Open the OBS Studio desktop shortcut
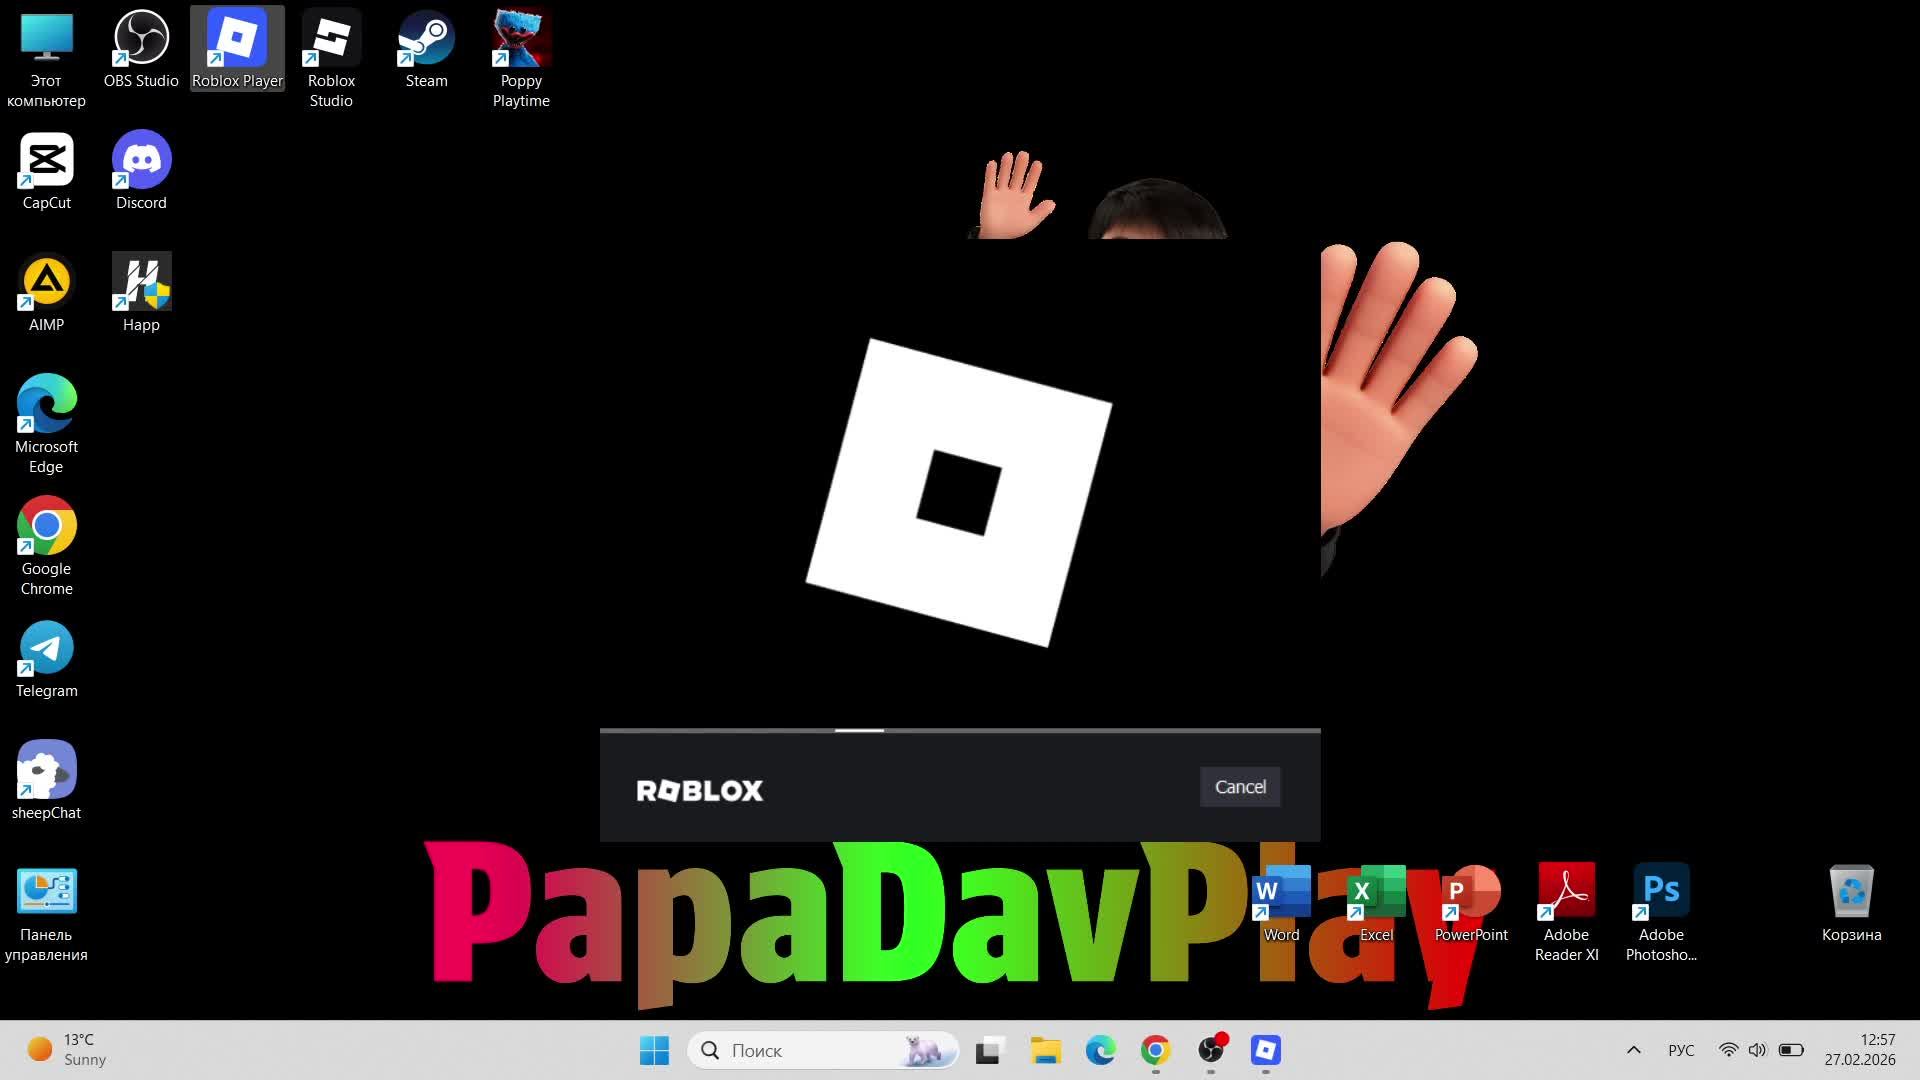 [141, 40]
